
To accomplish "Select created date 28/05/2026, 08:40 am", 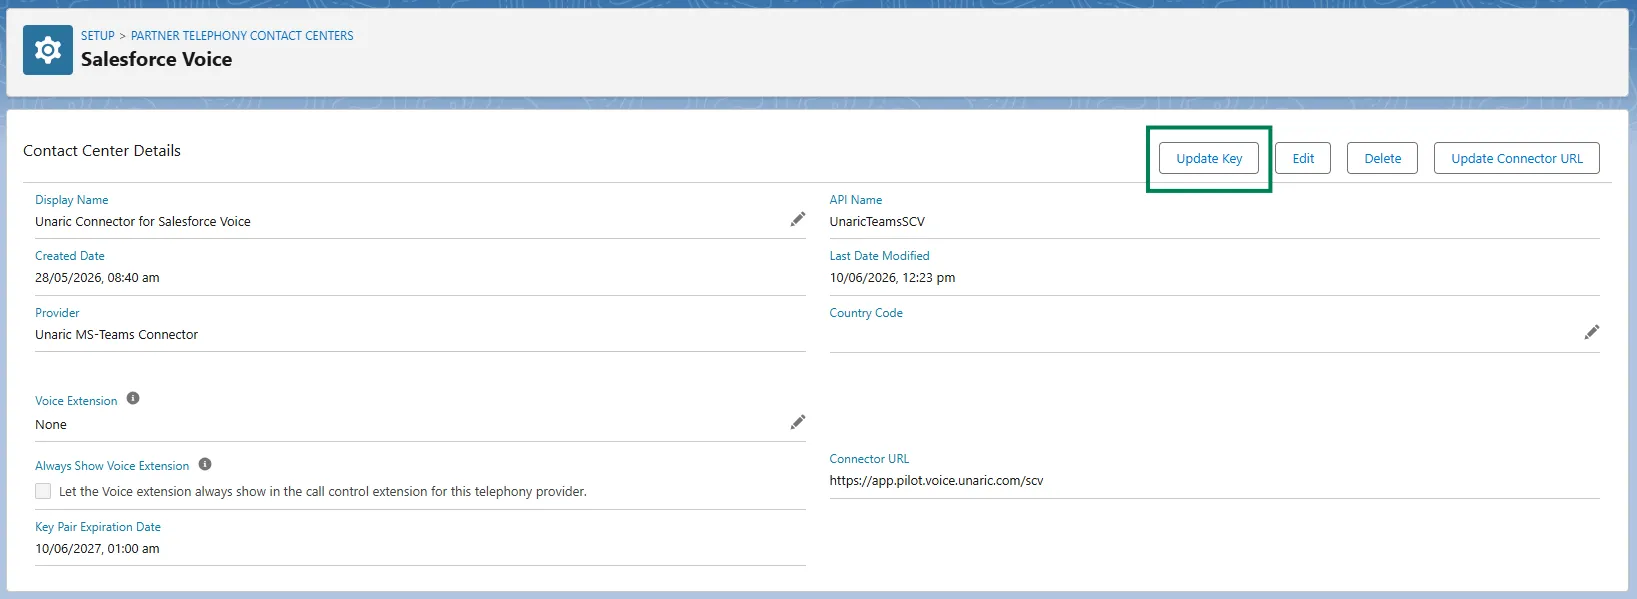I will click(x=97, y=278).
